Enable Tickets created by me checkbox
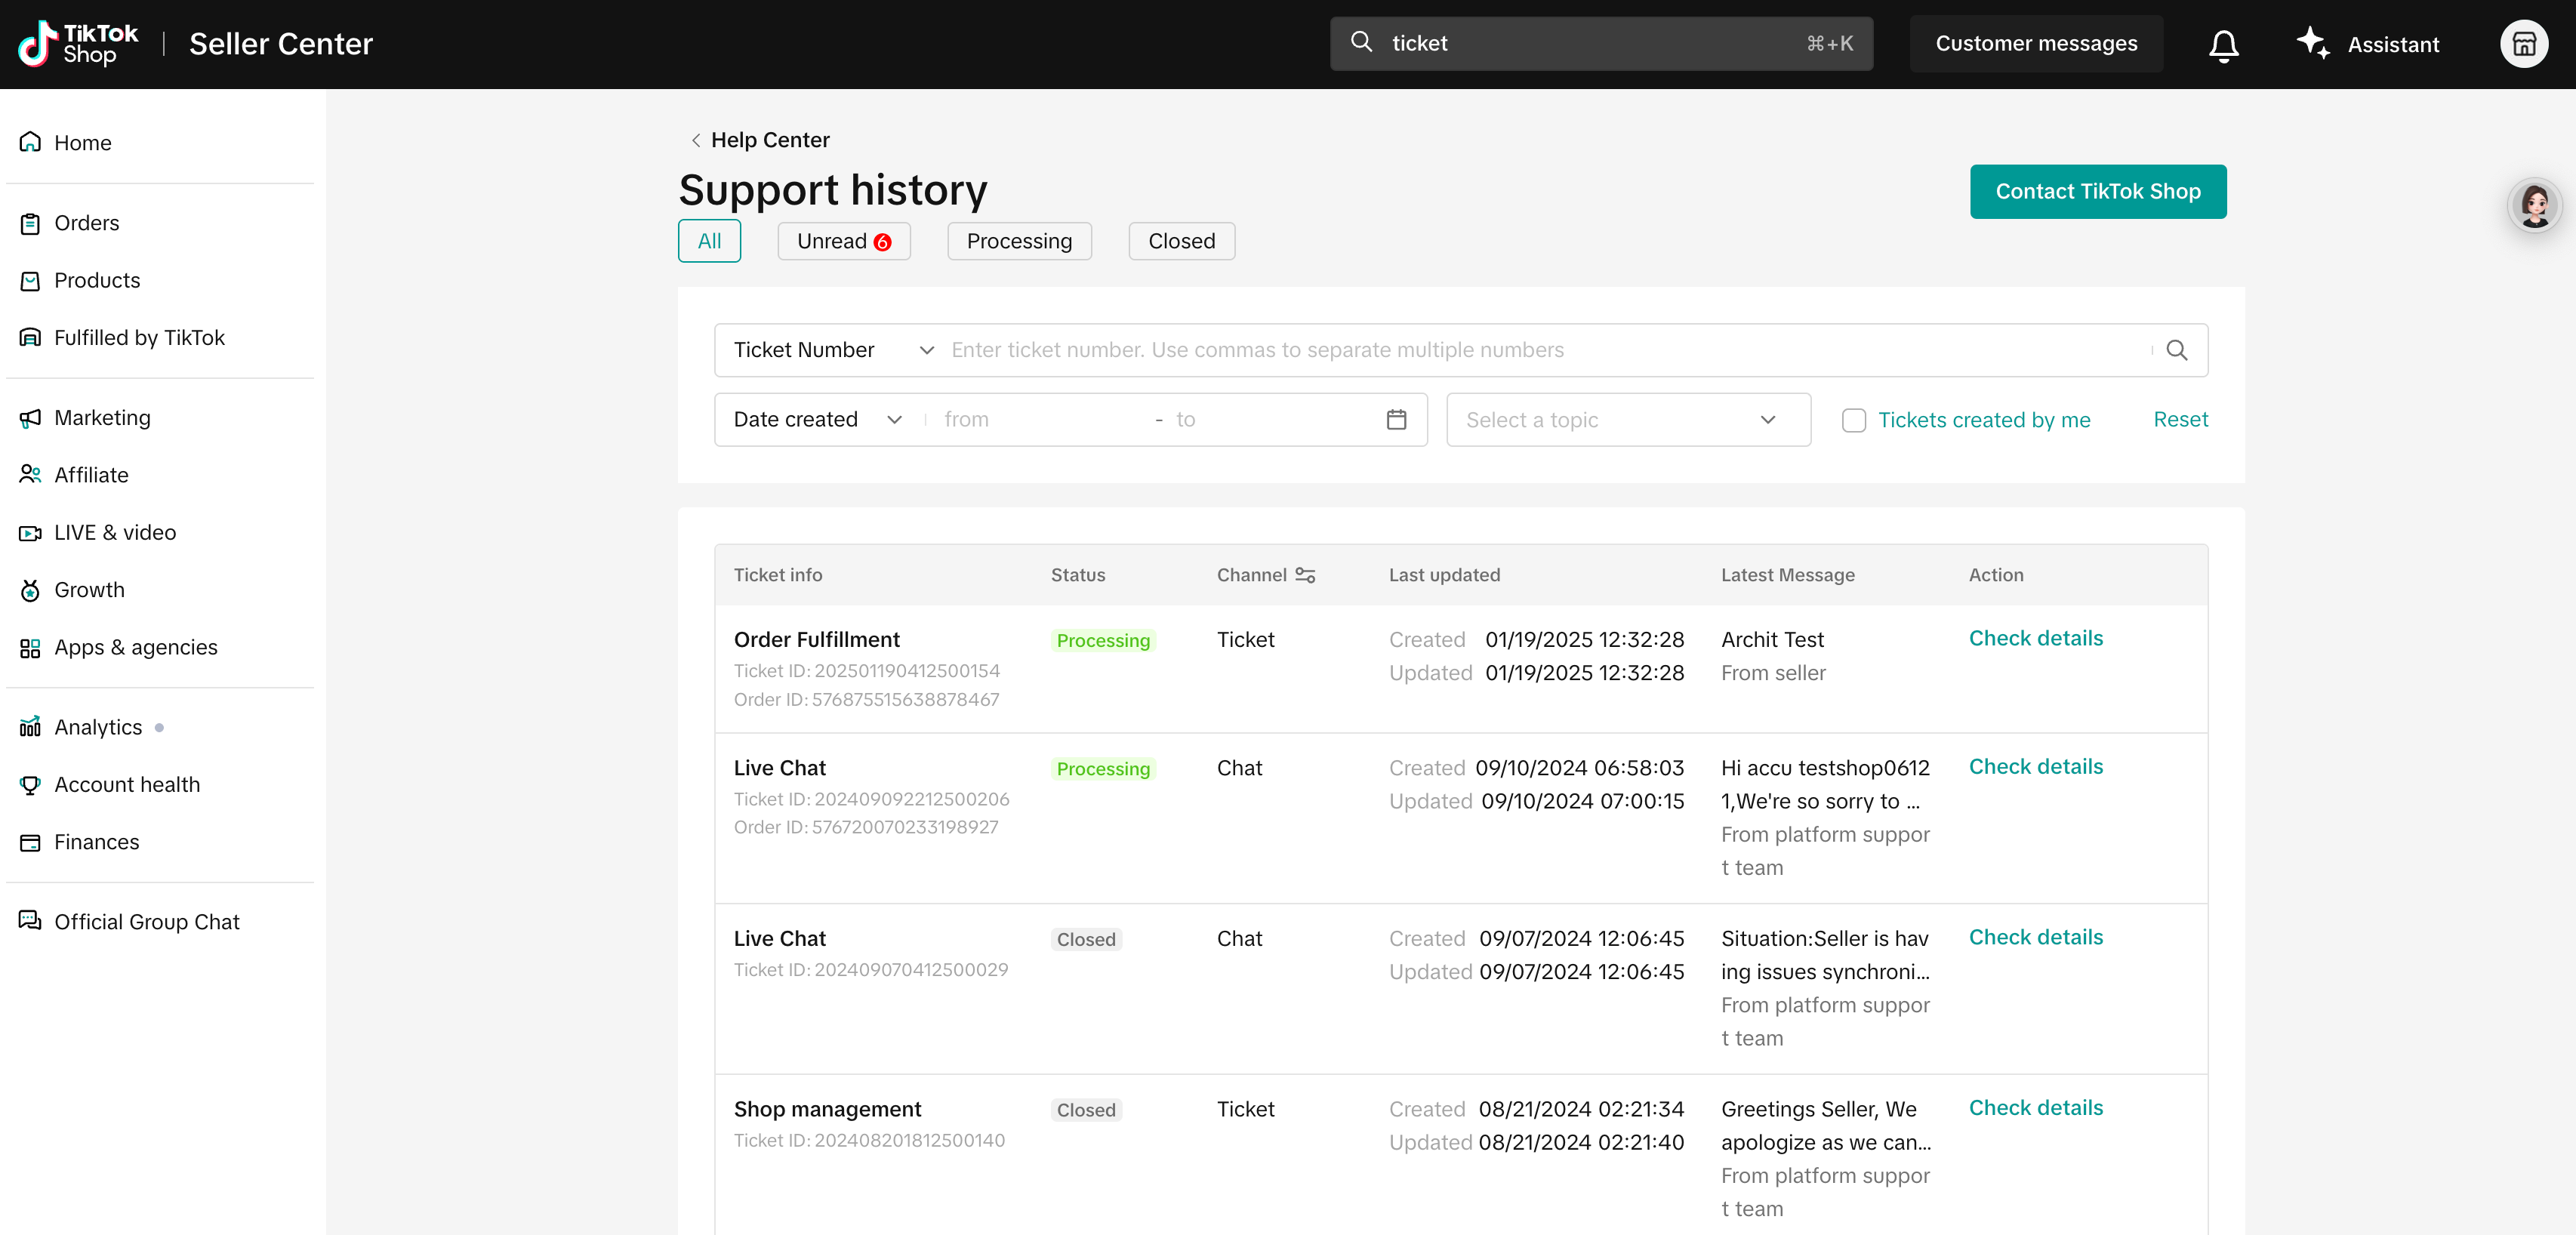This screenshot has width=2576, height=1235. (x=1853, y=420)
